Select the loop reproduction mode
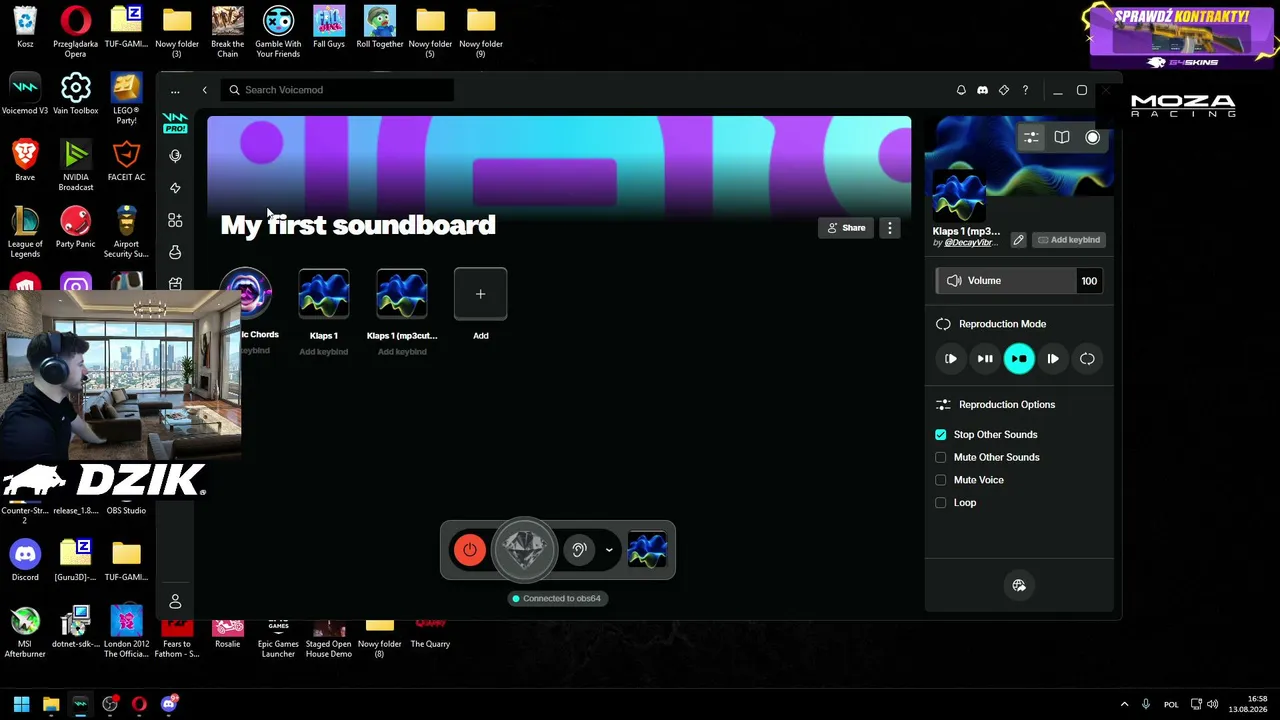1280x720 pixels. point(1087,359)
